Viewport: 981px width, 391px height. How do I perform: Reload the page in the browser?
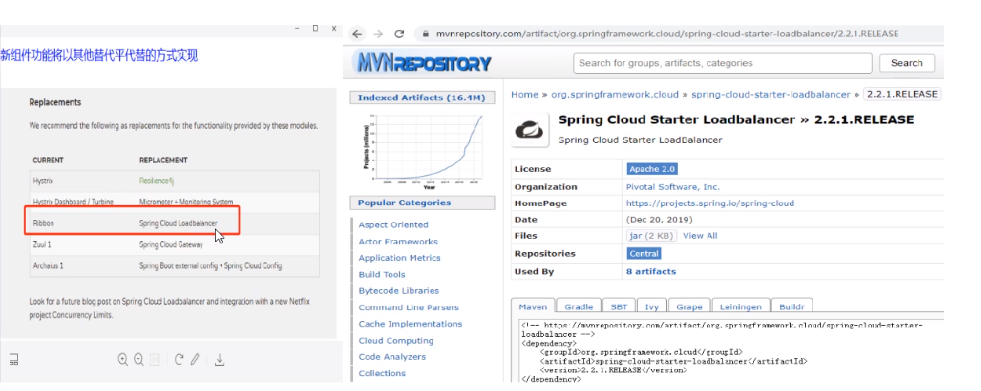point(399,34)
